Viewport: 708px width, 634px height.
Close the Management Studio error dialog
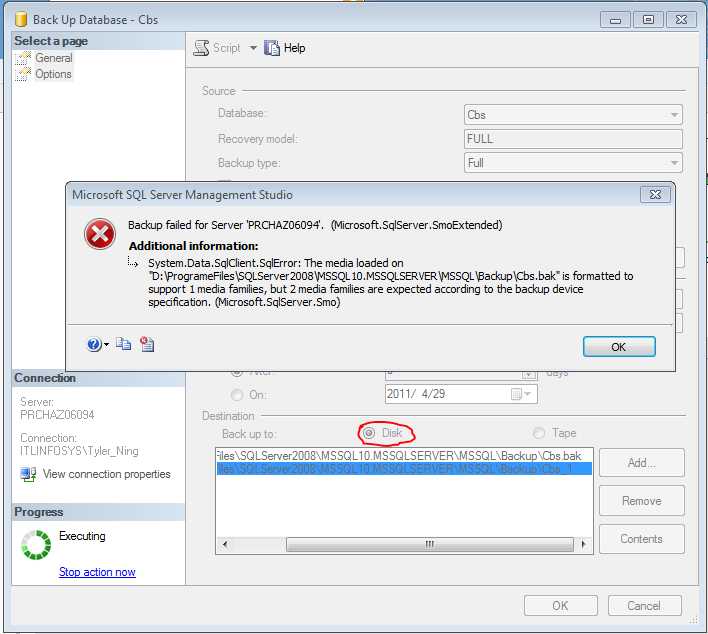click(x=656, y=195)
